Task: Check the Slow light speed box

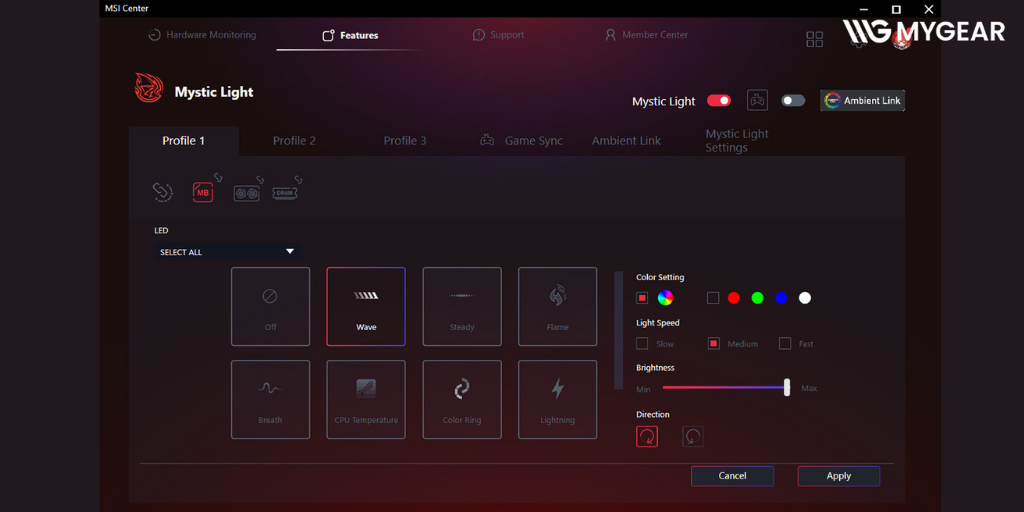Action: 642,343
